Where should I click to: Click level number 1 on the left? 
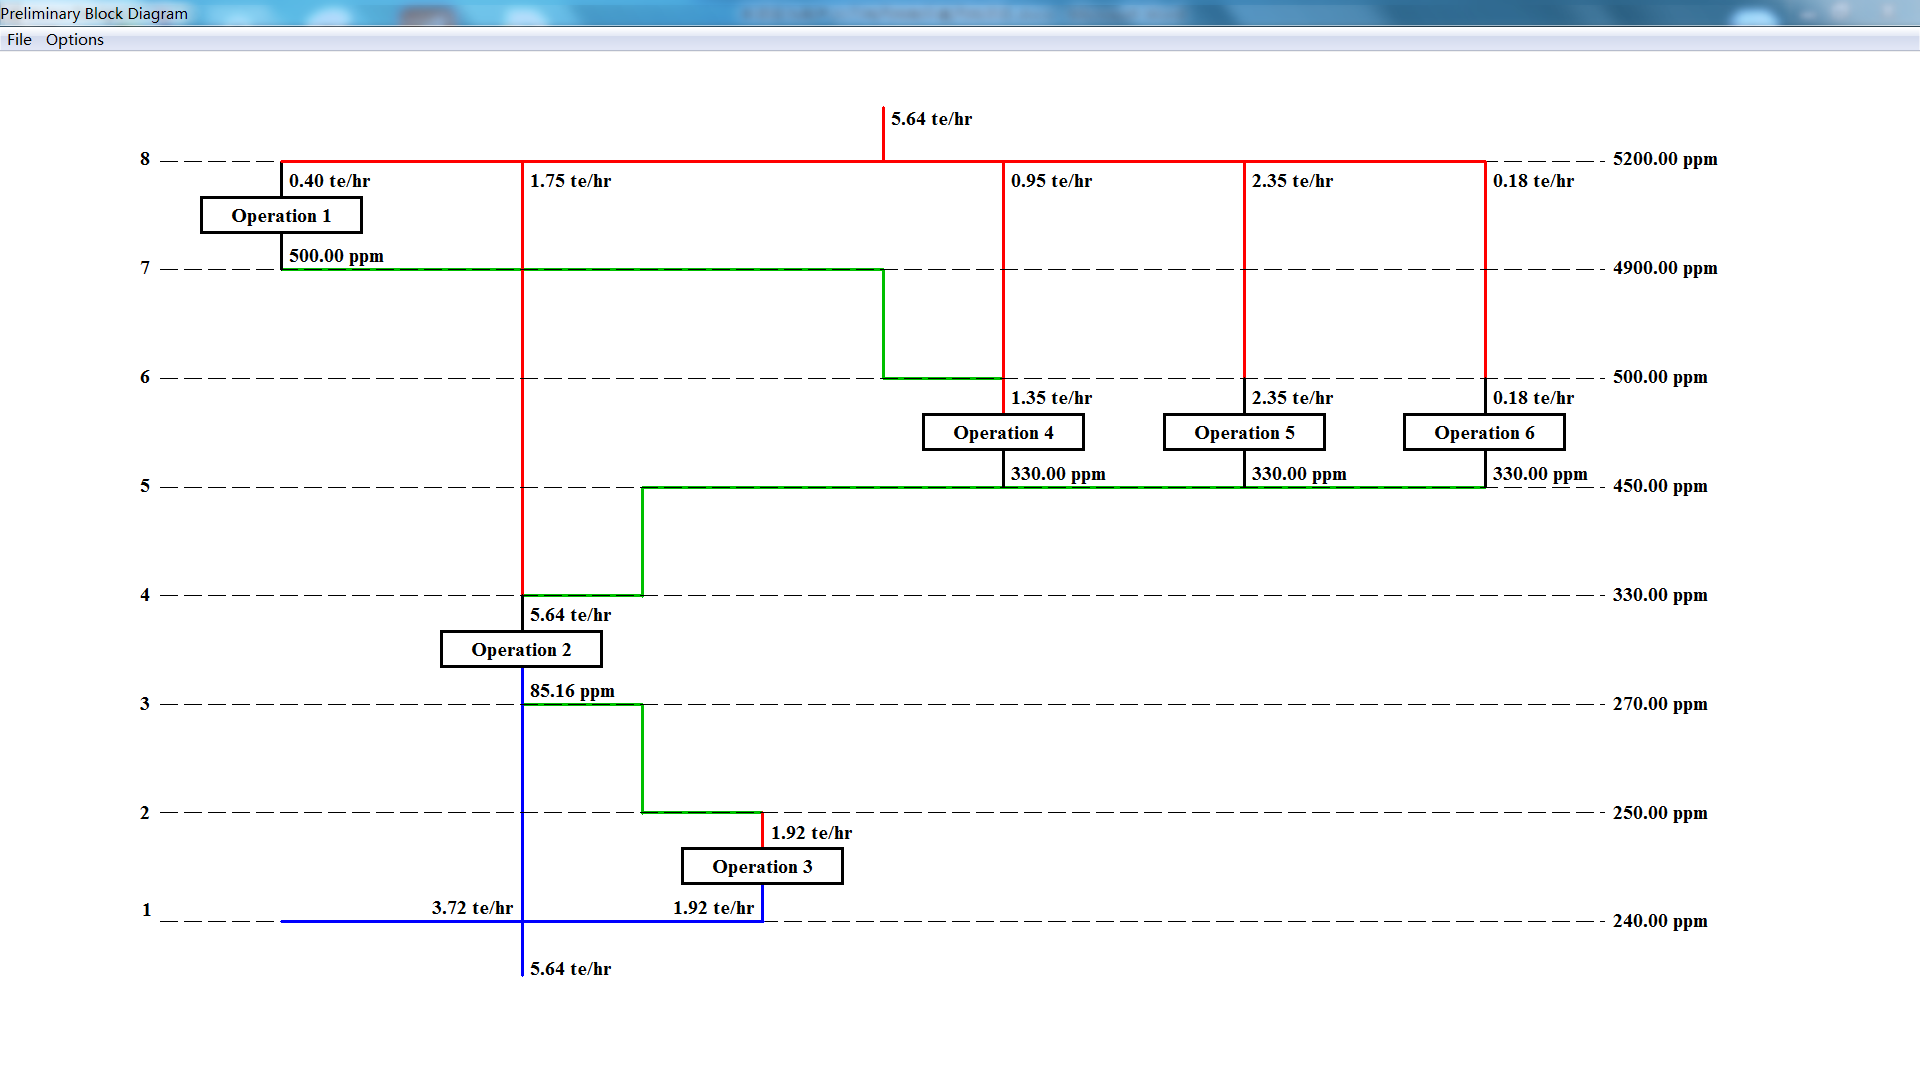146,910
